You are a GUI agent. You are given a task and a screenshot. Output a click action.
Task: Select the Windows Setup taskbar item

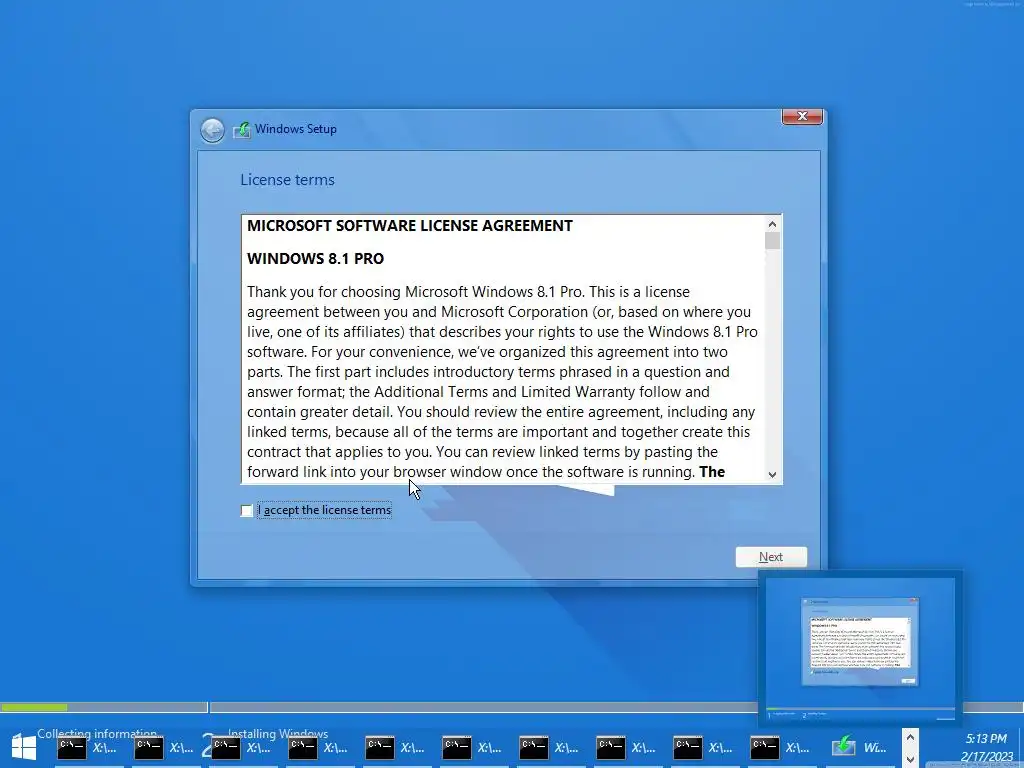click(x=859, y=748)
